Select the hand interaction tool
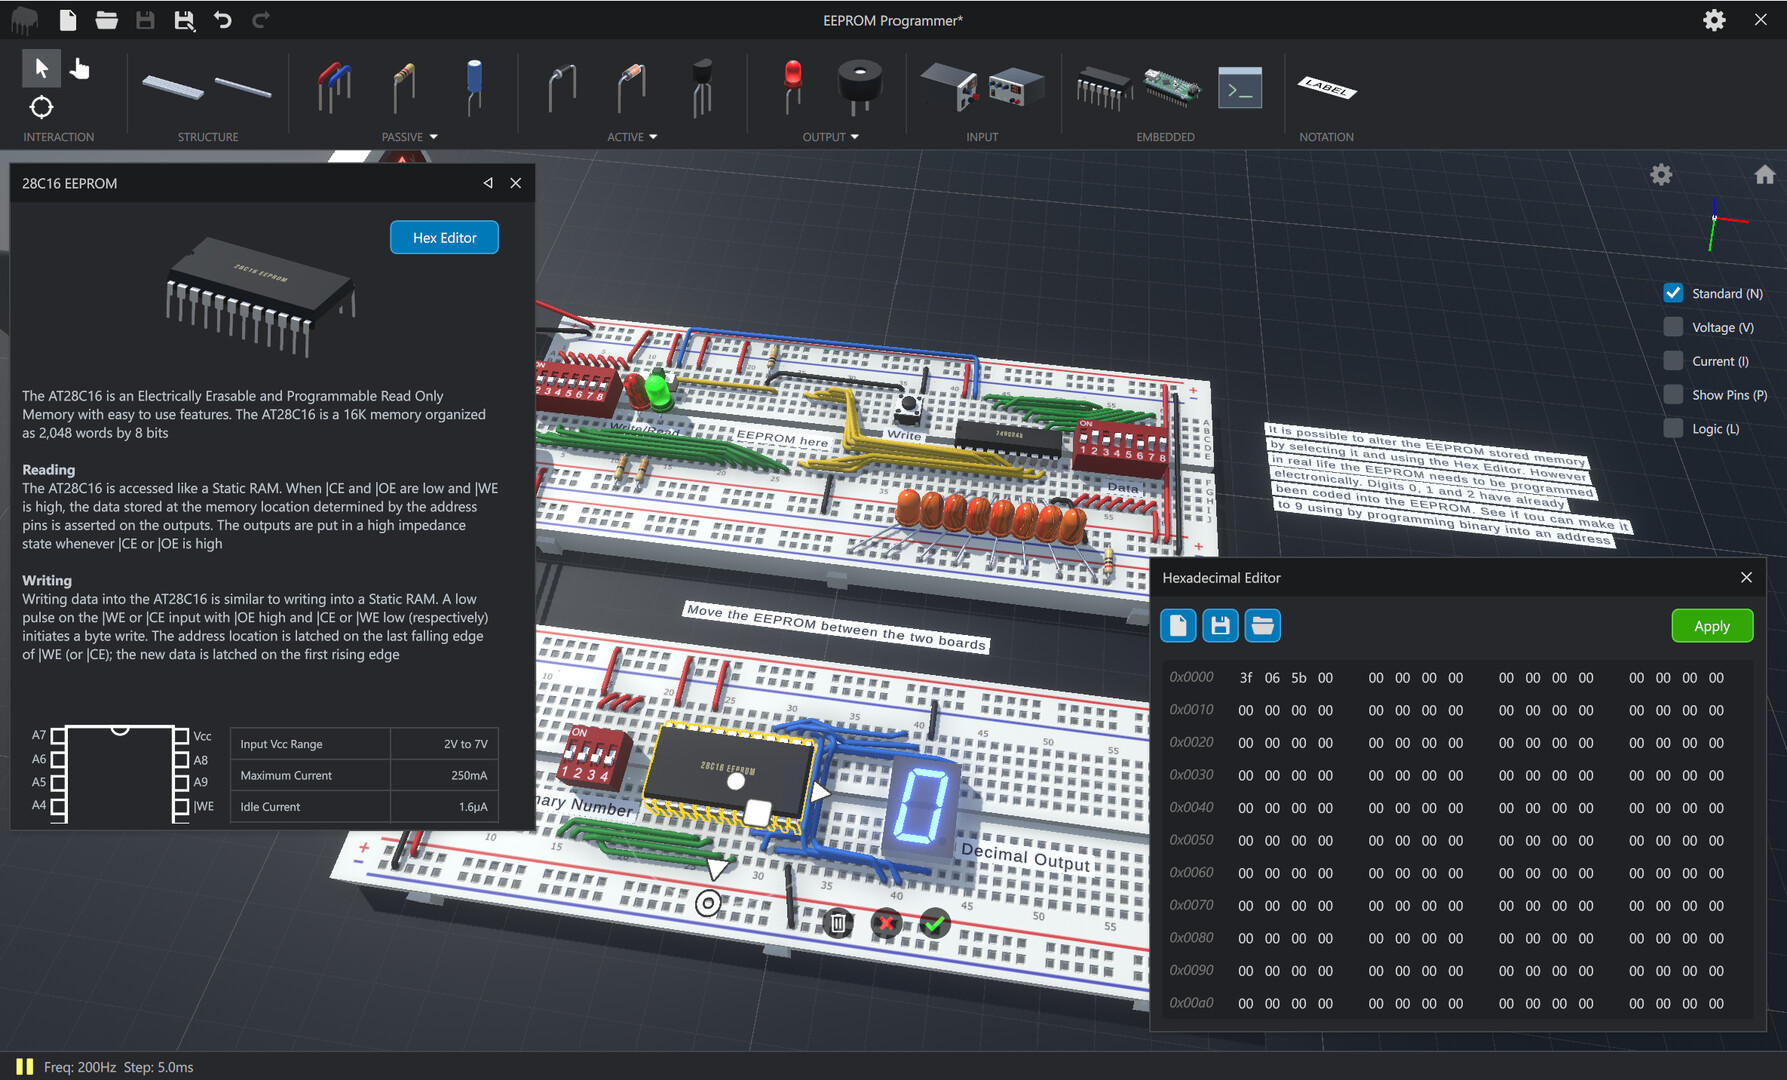Image resolution: width=1787 pixels, height=1080 pixels. click(x=80, y=68)
